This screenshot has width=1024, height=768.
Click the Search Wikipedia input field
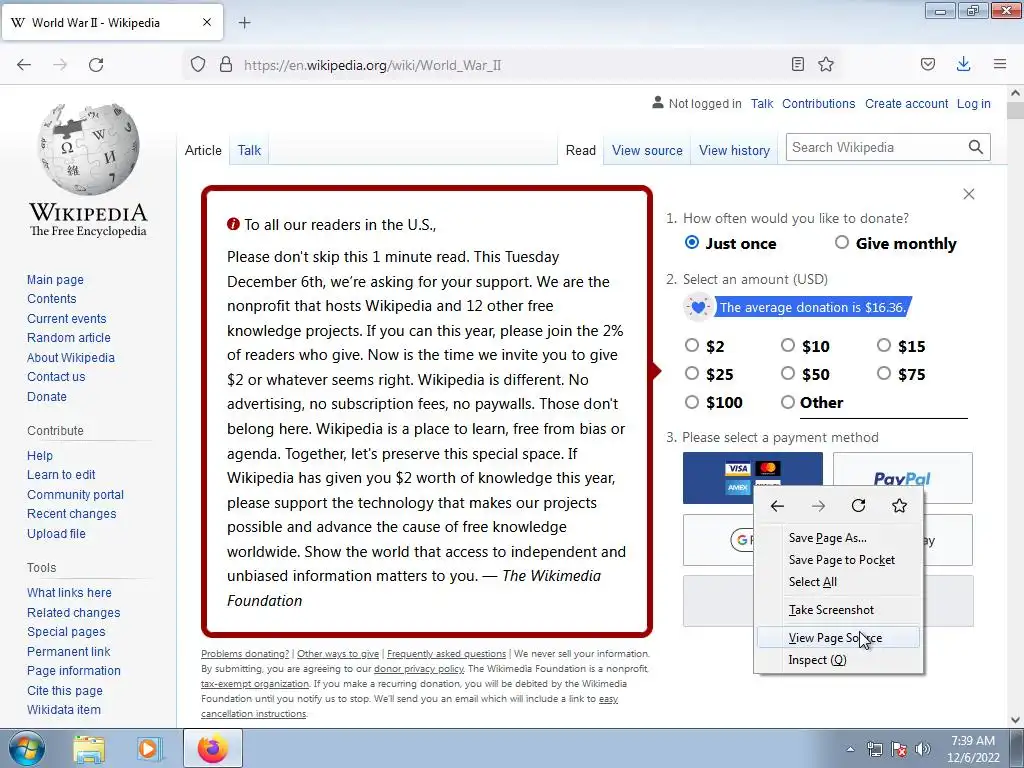[x=876, y=148]
